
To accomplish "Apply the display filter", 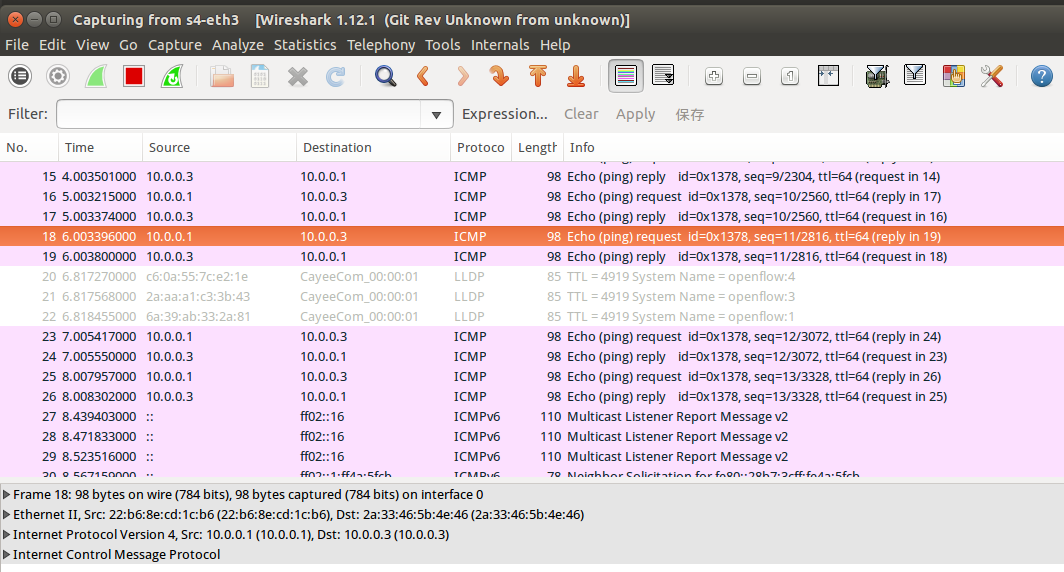I will click(635, 114).
